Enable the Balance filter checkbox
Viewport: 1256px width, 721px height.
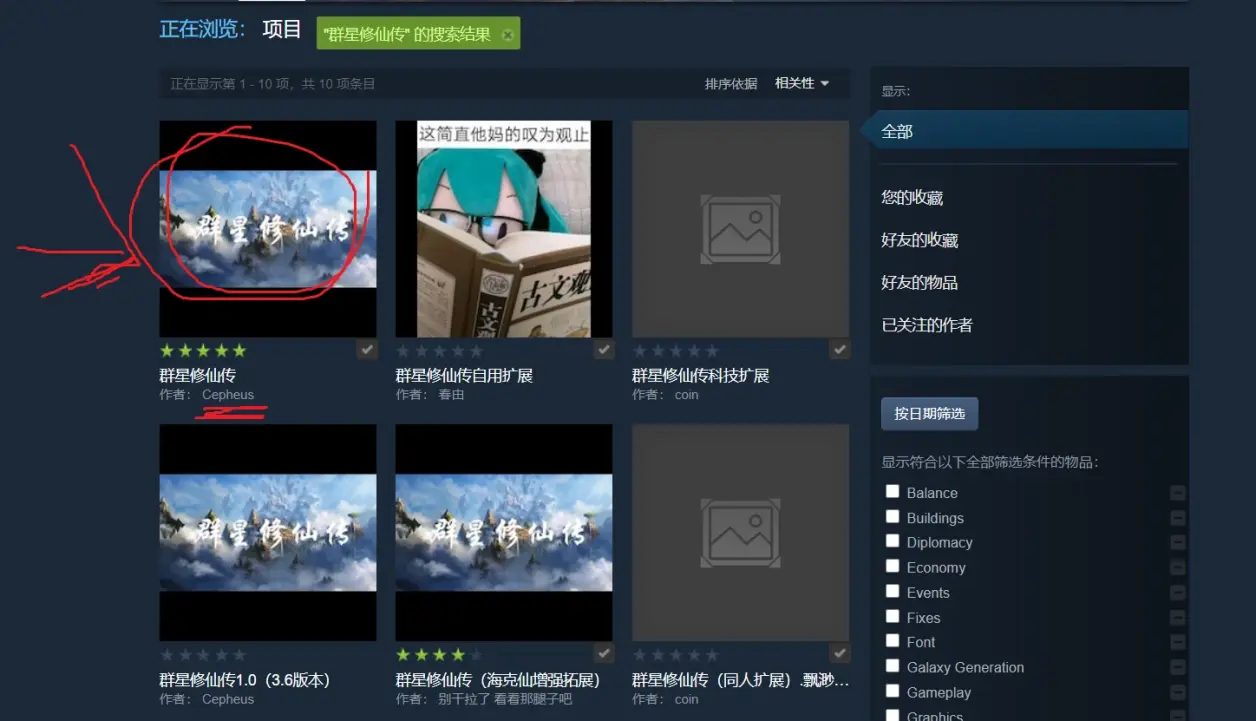(x=892, y=491)
